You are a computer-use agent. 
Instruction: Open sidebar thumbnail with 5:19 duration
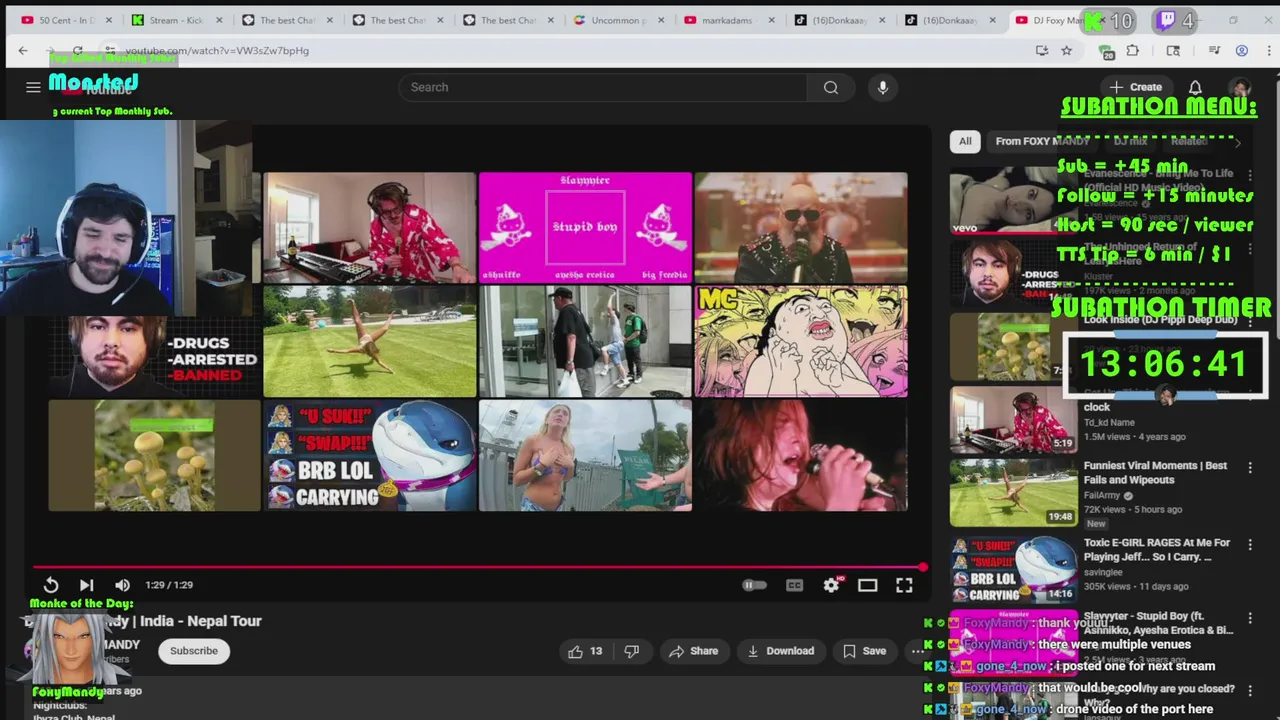(1013, 419)
